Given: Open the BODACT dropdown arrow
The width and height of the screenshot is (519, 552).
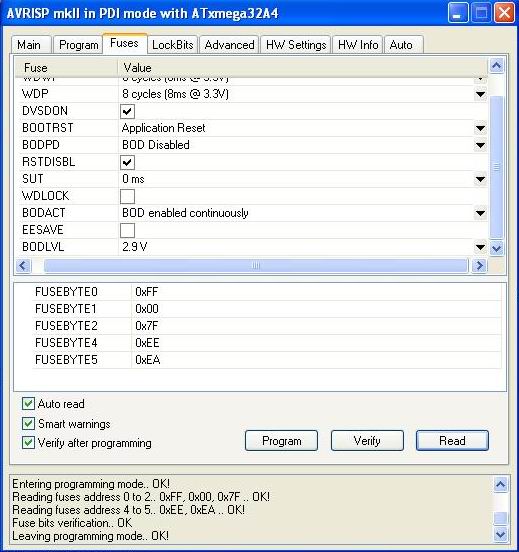Looking at the screenshot, I should pos(480,213).
